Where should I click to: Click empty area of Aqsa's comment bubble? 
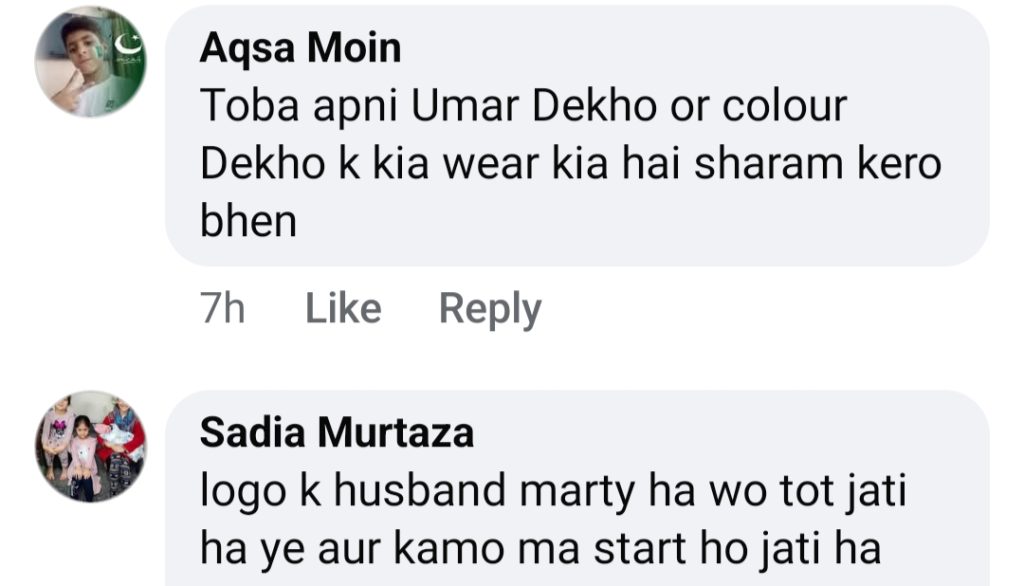[700, 225]
